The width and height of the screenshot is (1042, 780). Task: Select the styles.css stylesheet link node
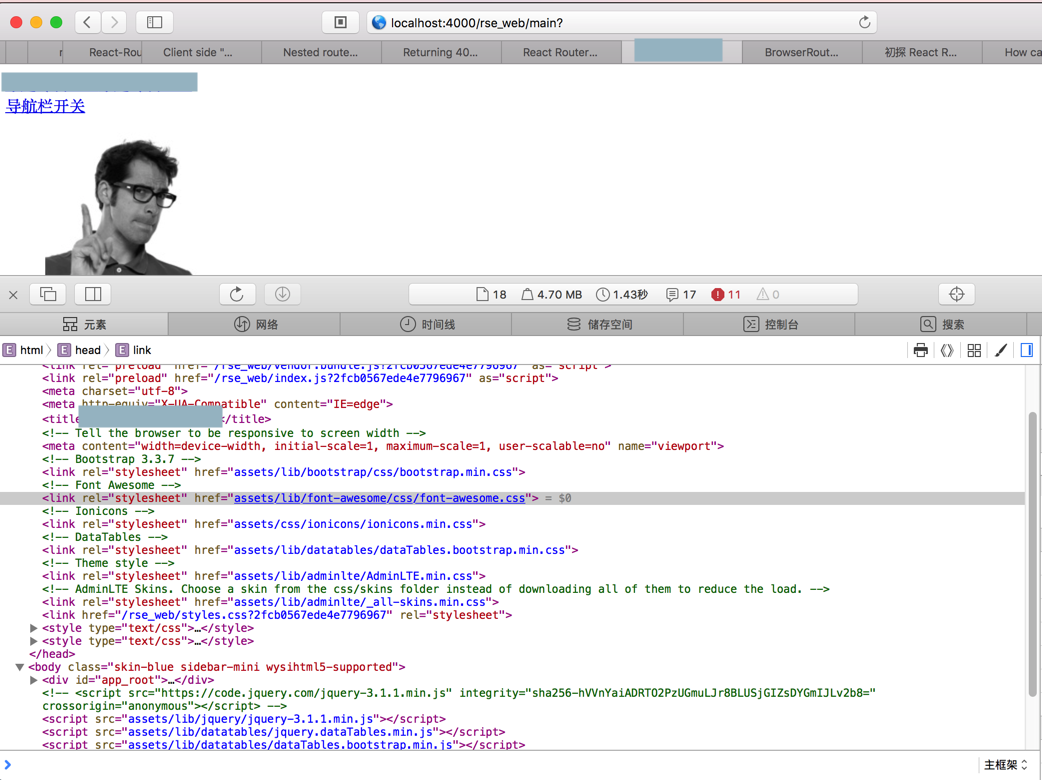(x=277, y=615)
